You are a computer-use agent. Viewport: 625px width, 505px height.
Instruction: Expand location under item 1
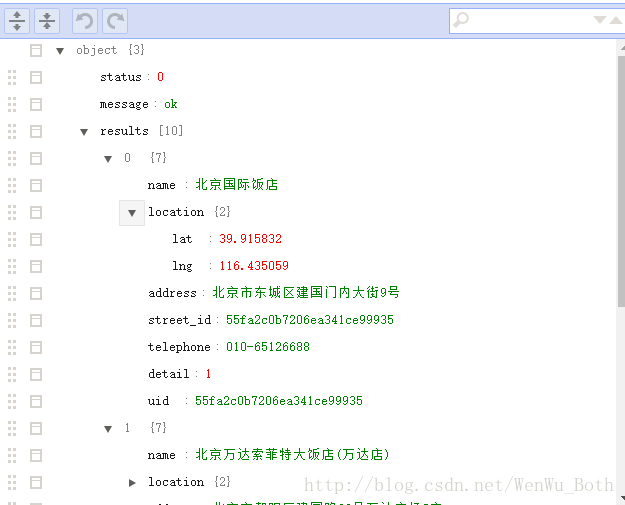pyautogui.click(x=132, y=483)
